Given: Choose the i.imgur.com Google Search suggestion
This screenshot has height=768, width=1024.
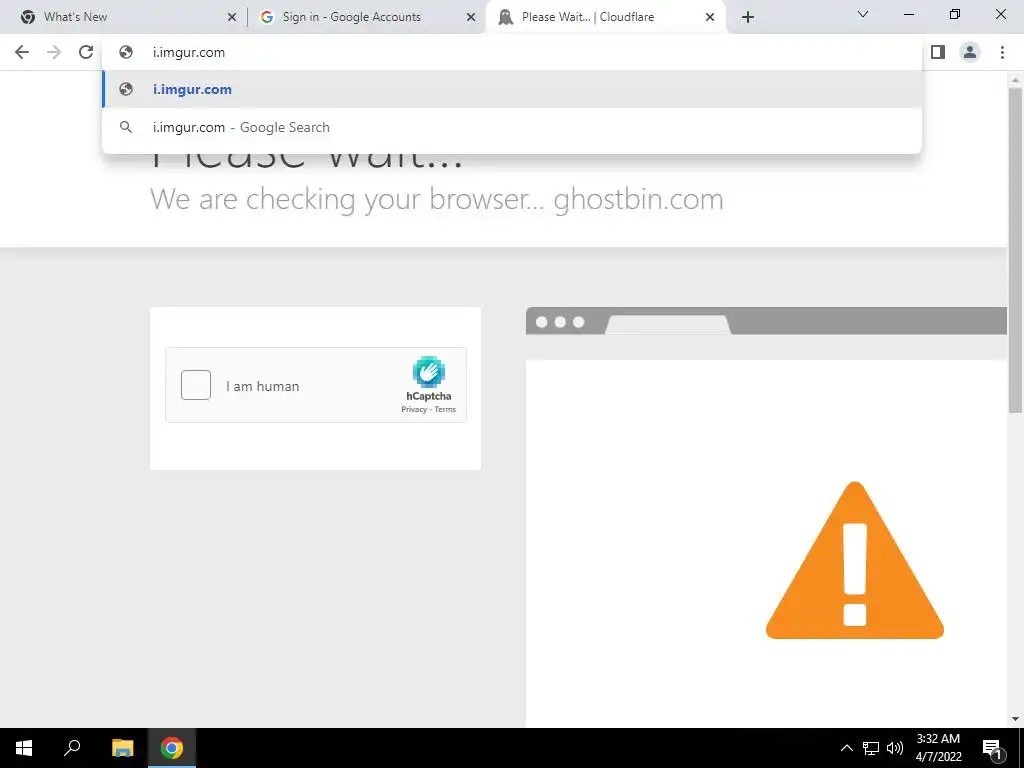Looking at the screenshot, I should [x=512, y=127].
